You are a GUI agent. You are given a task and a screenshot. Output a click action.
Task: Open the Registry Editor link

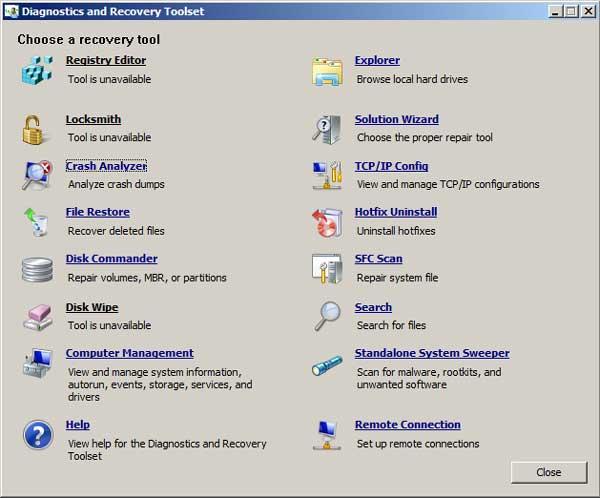pyautogui.click(x=106, y=60)
